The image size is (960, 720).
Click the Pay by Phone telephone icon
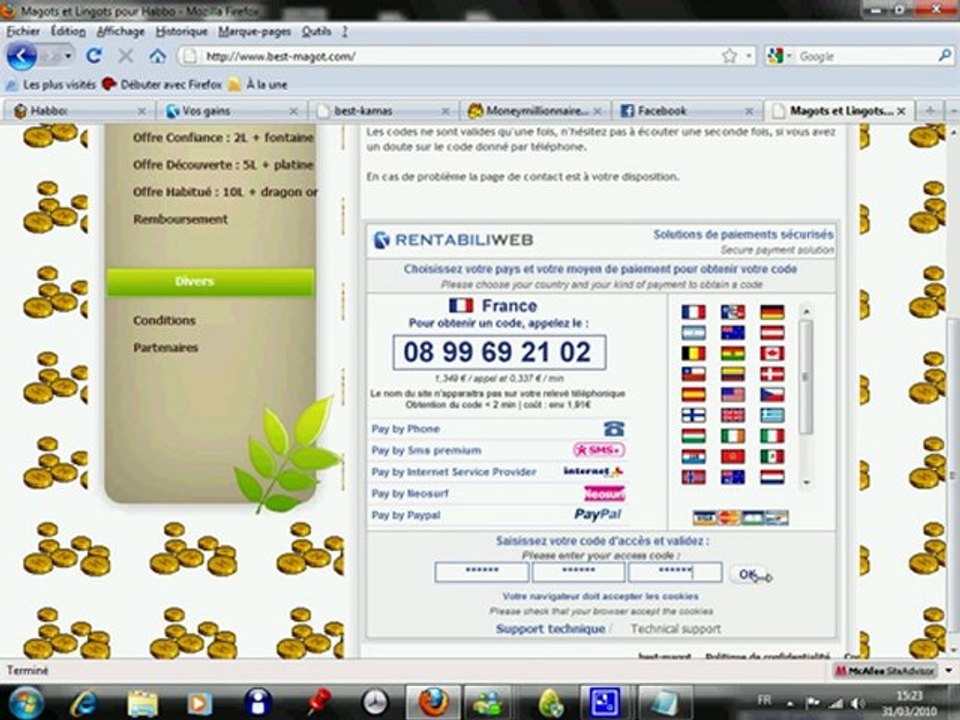614,429
